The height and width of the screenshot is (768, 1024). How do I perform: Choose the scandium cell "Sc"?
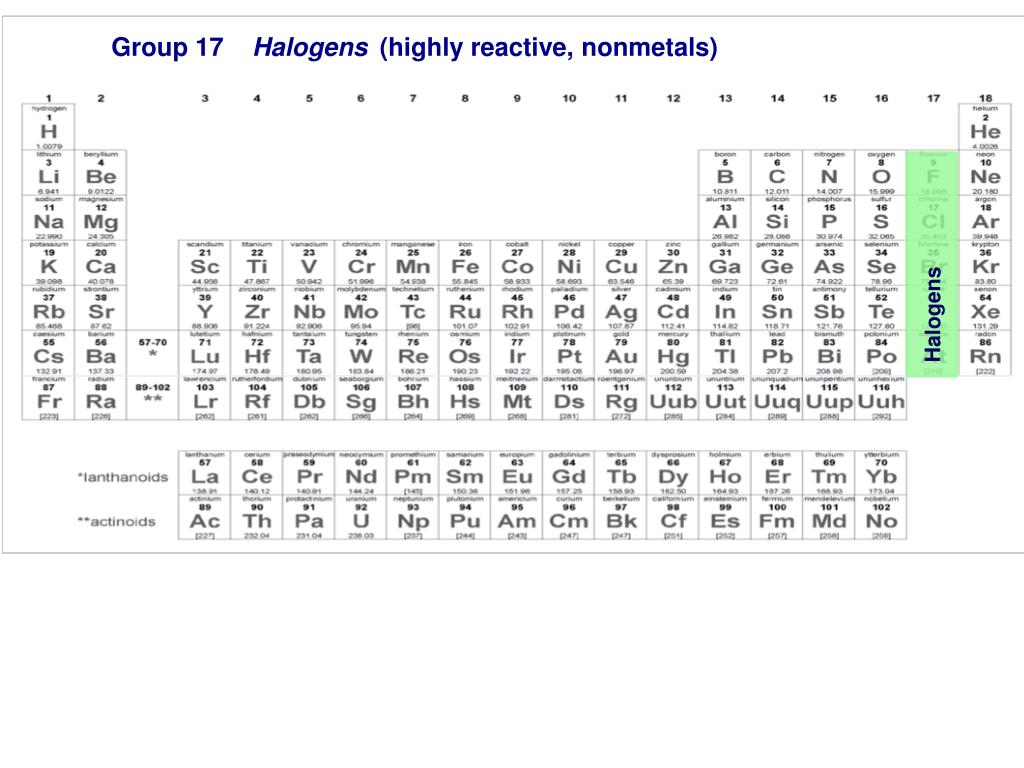(205, 263)
